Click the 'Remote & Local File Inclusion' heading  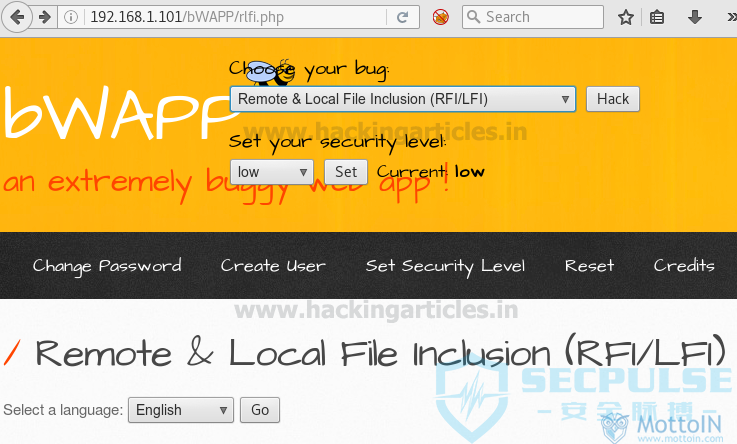[381, 353]
